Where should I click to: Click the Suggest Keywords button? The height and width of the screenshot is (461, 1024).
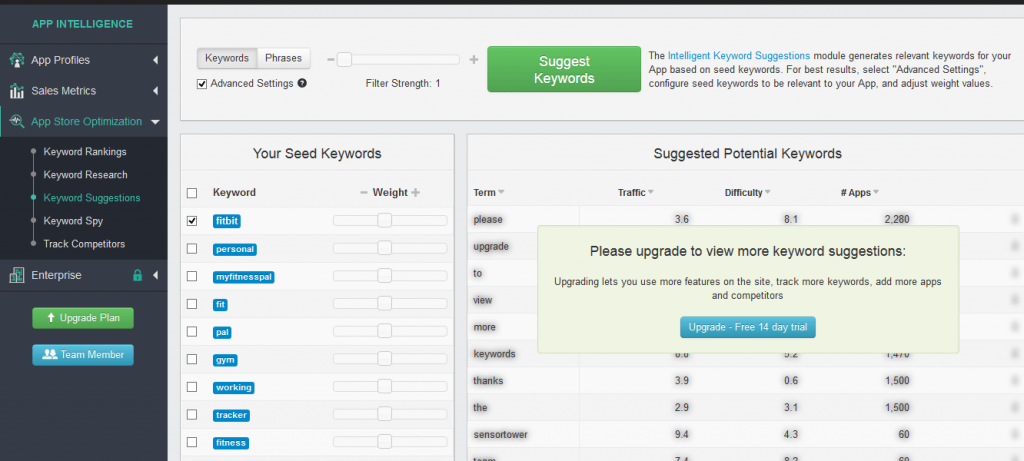point(564,69)
